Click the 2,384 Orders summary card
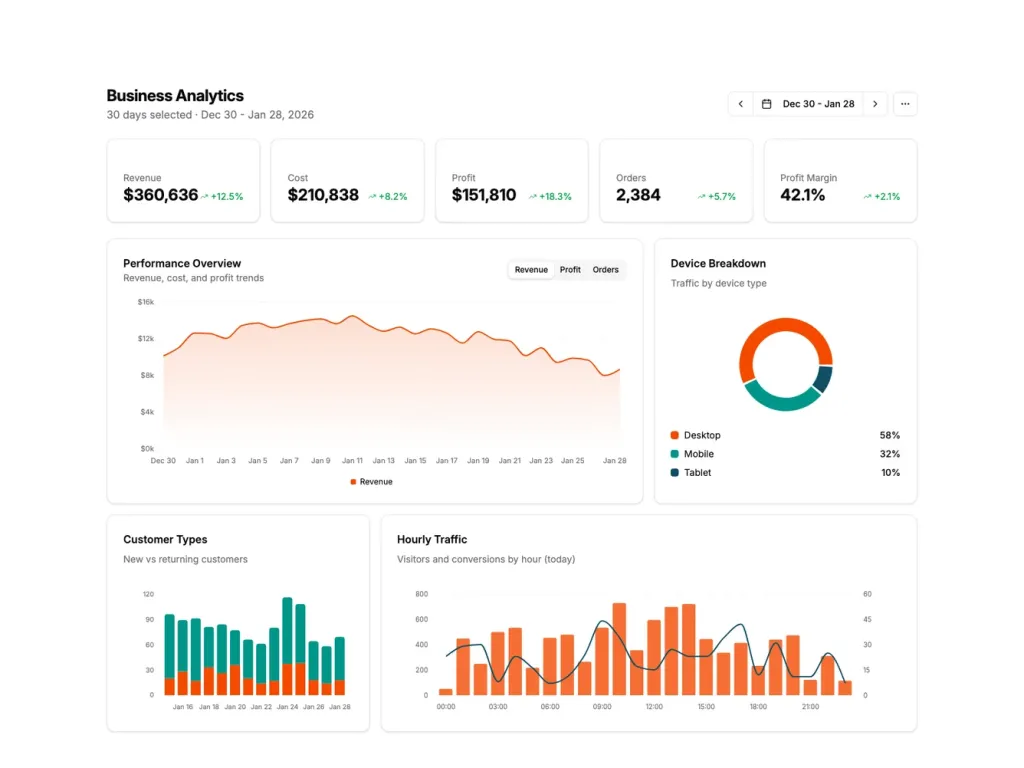 (676, 181)
